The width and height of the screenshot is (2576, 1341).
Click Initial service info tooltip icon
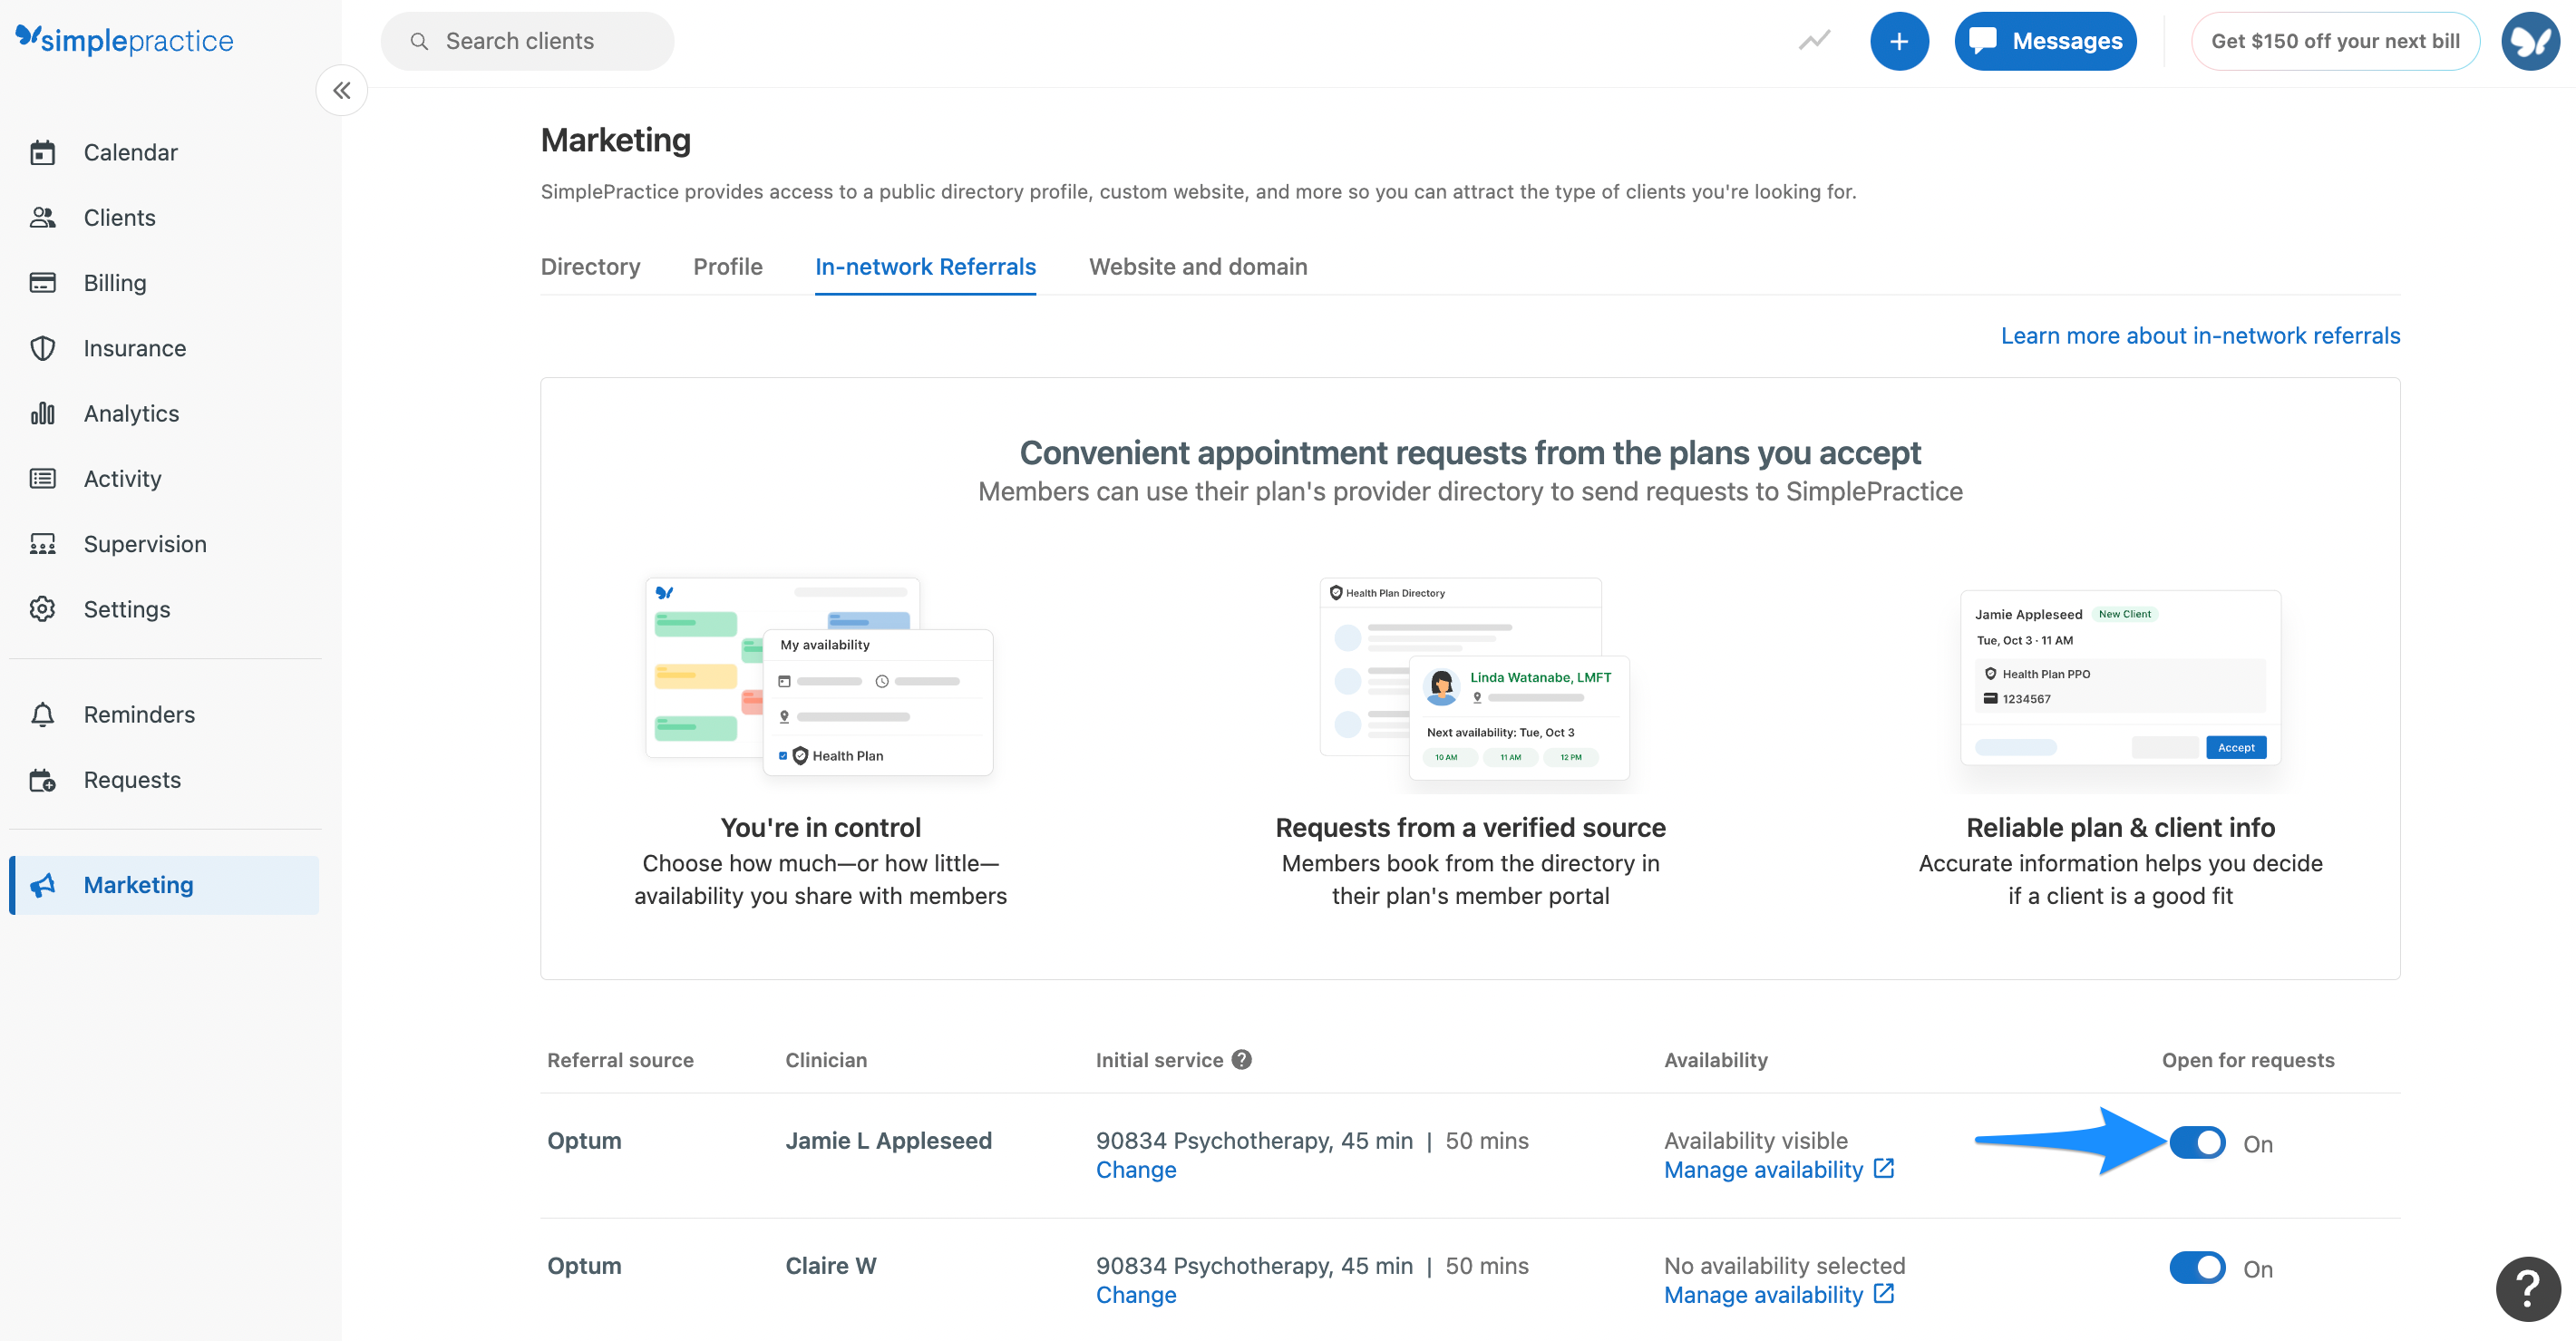(1242, 1060)
